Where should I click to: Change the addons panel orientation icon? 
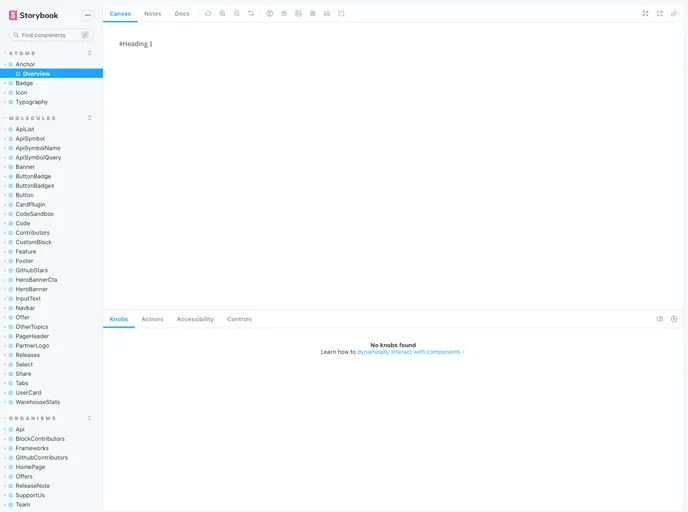[659, 319]
